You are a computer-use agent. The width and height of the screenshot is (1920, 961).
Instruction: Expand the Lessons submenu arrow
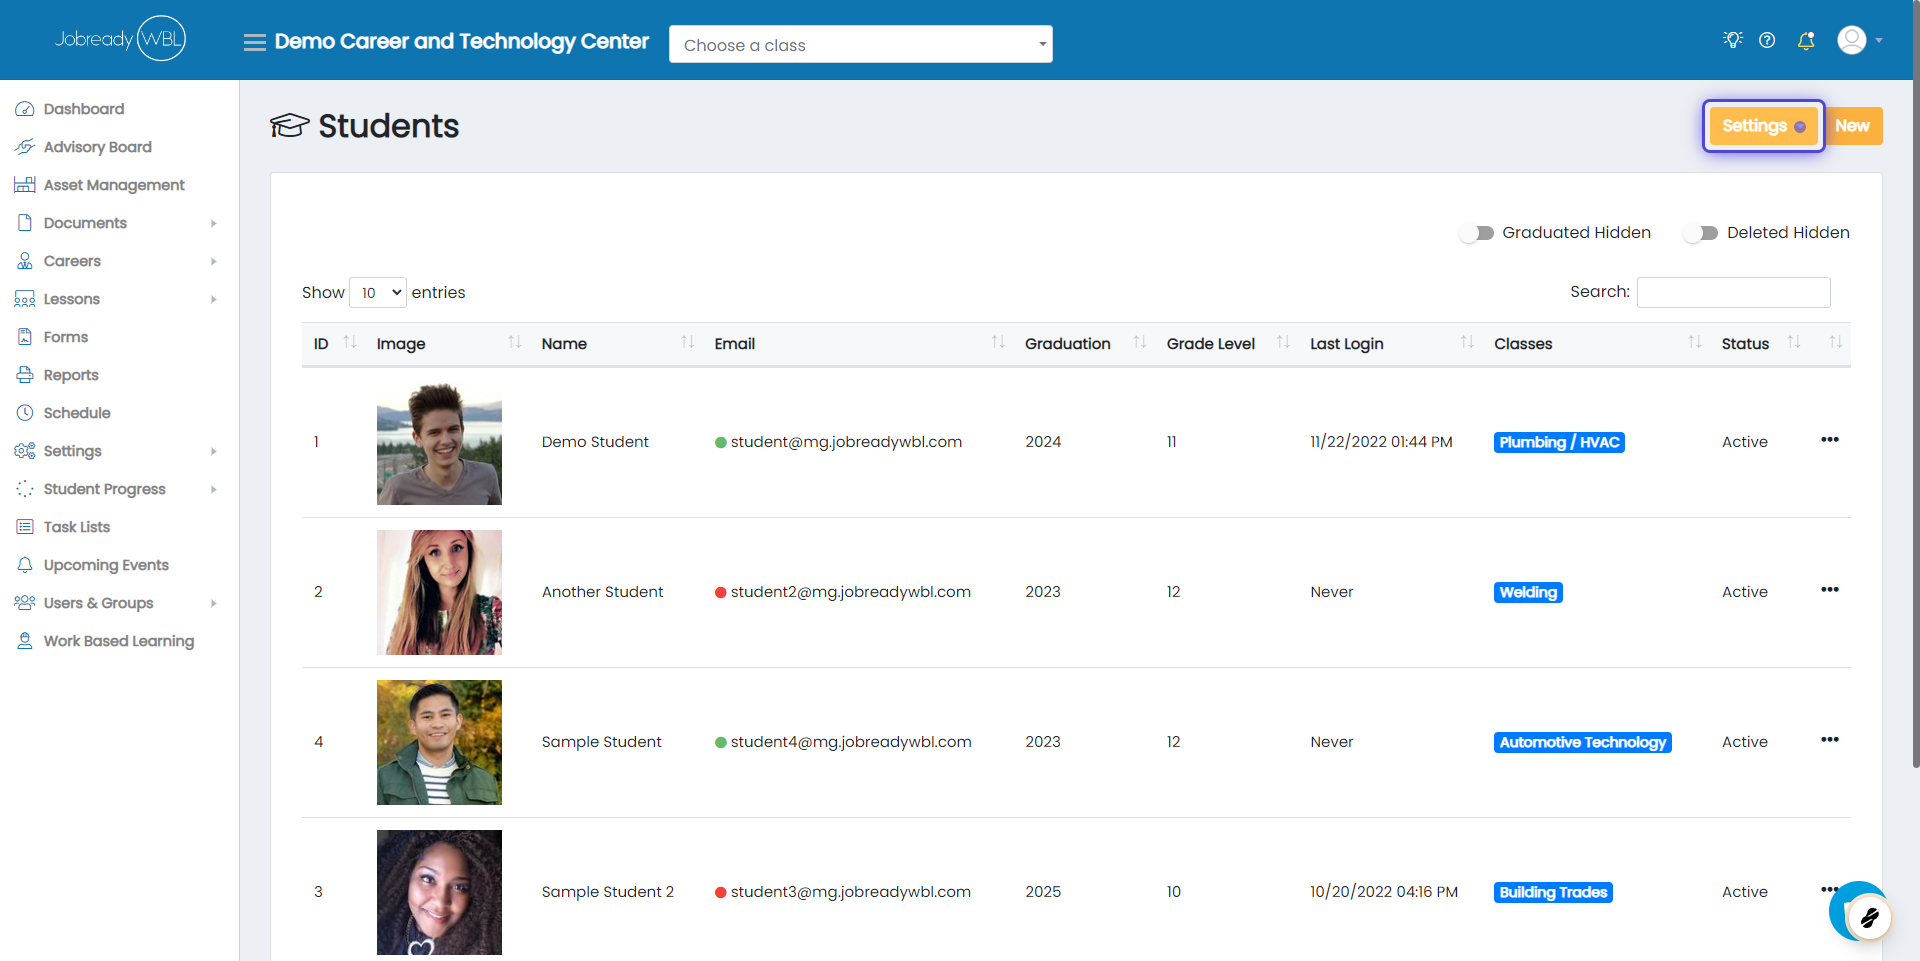click(214, 299)
